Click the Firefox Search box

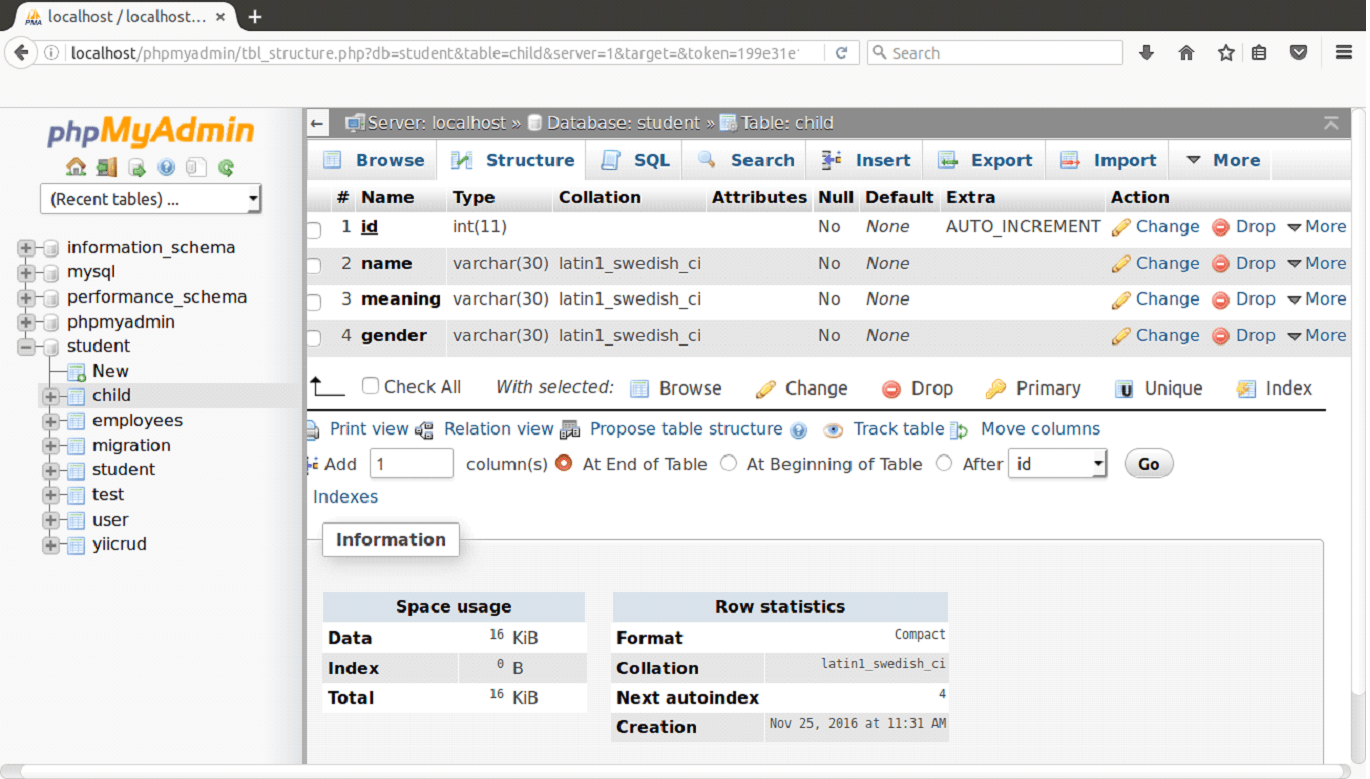[995, 53]
